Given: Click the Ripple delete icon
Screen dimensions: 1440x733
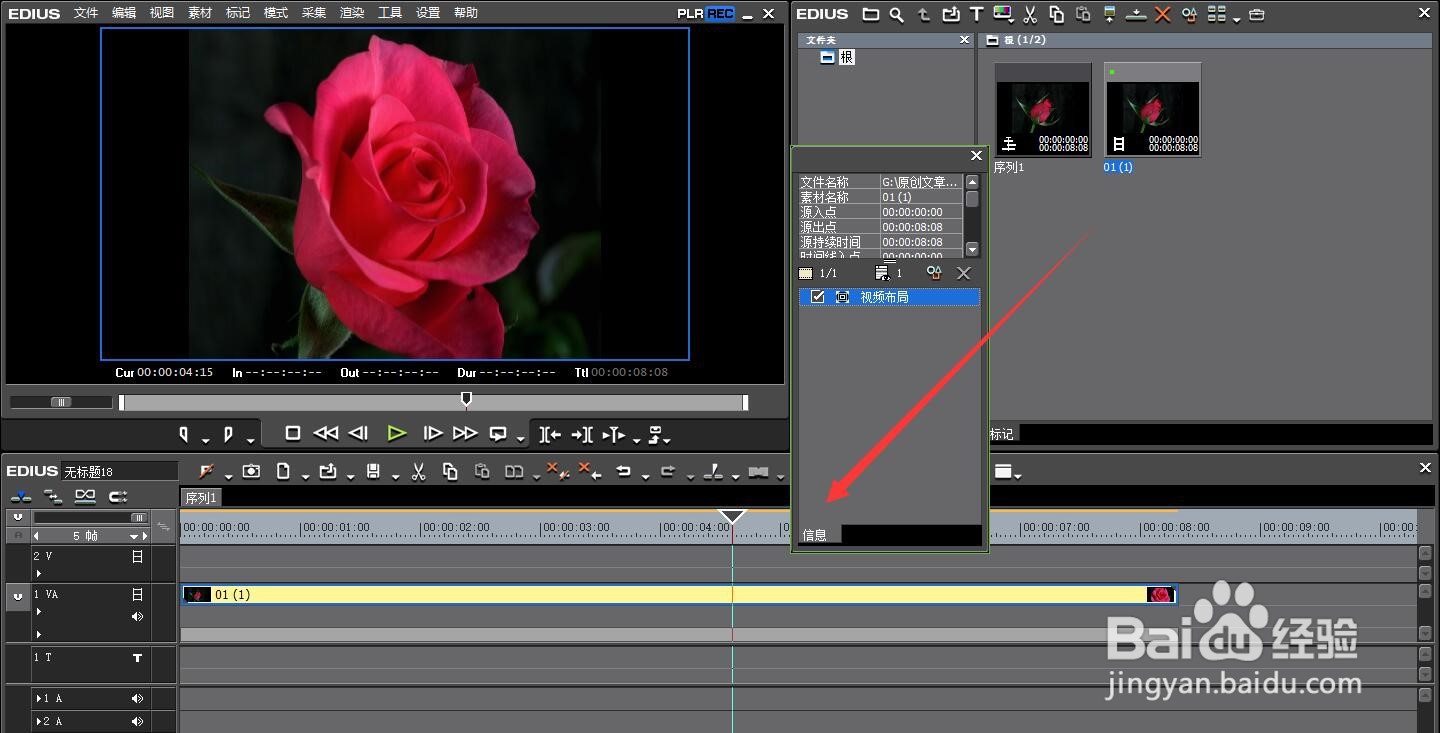Looking at the screenshot, I should click(590, 471).
